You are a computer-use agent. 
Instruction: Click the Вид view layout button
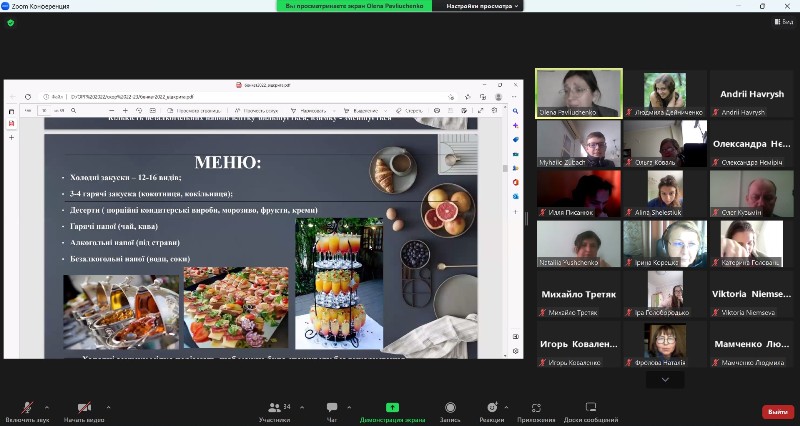(x=784, y=22)
